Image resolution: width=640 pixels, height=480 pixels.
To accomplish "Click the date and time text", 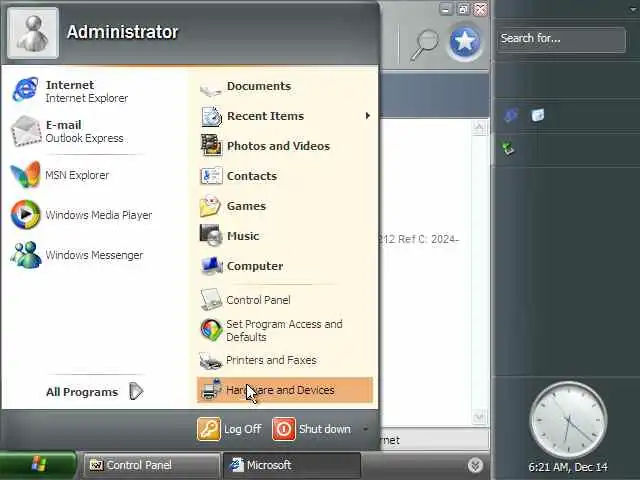I will 568,467.
